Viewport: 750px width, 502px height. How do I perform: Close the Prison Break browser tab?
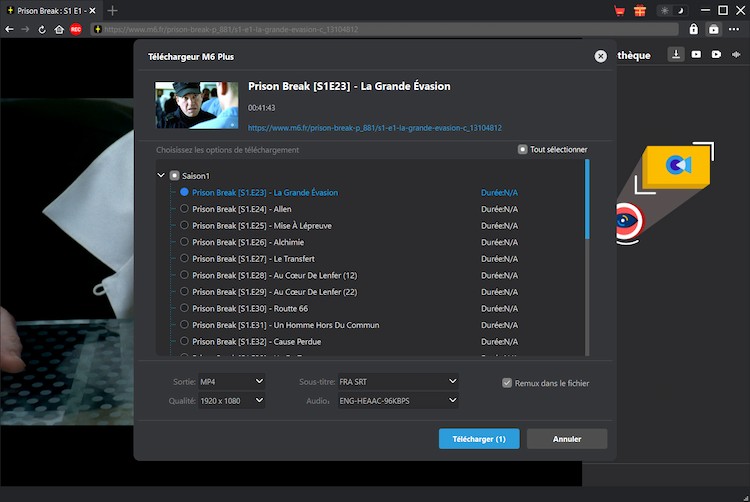(92, 11)
